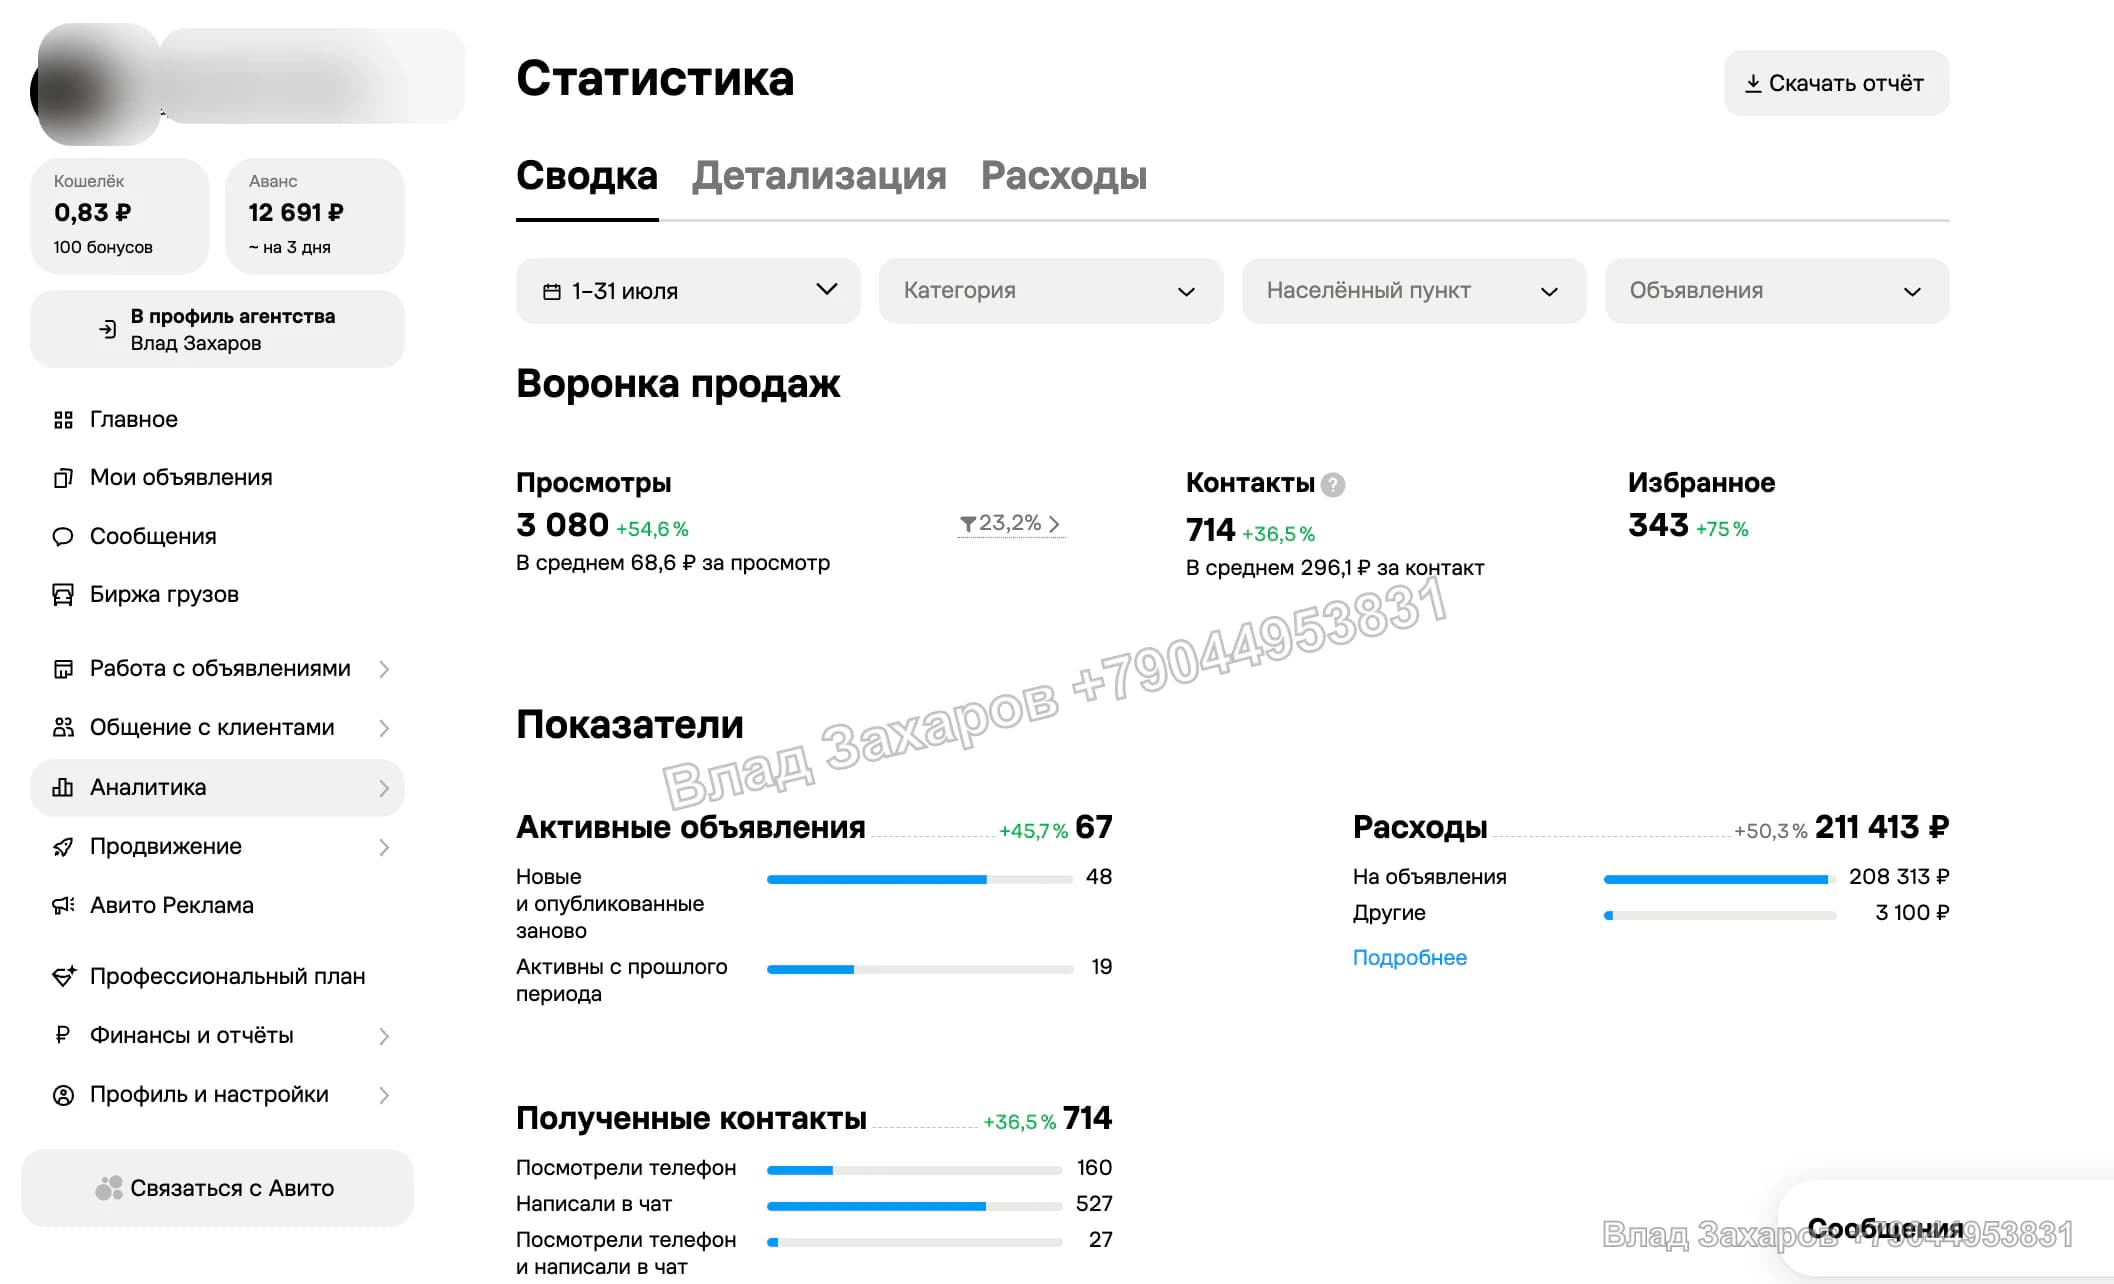Select the Сводка tab

click(587, 176)
